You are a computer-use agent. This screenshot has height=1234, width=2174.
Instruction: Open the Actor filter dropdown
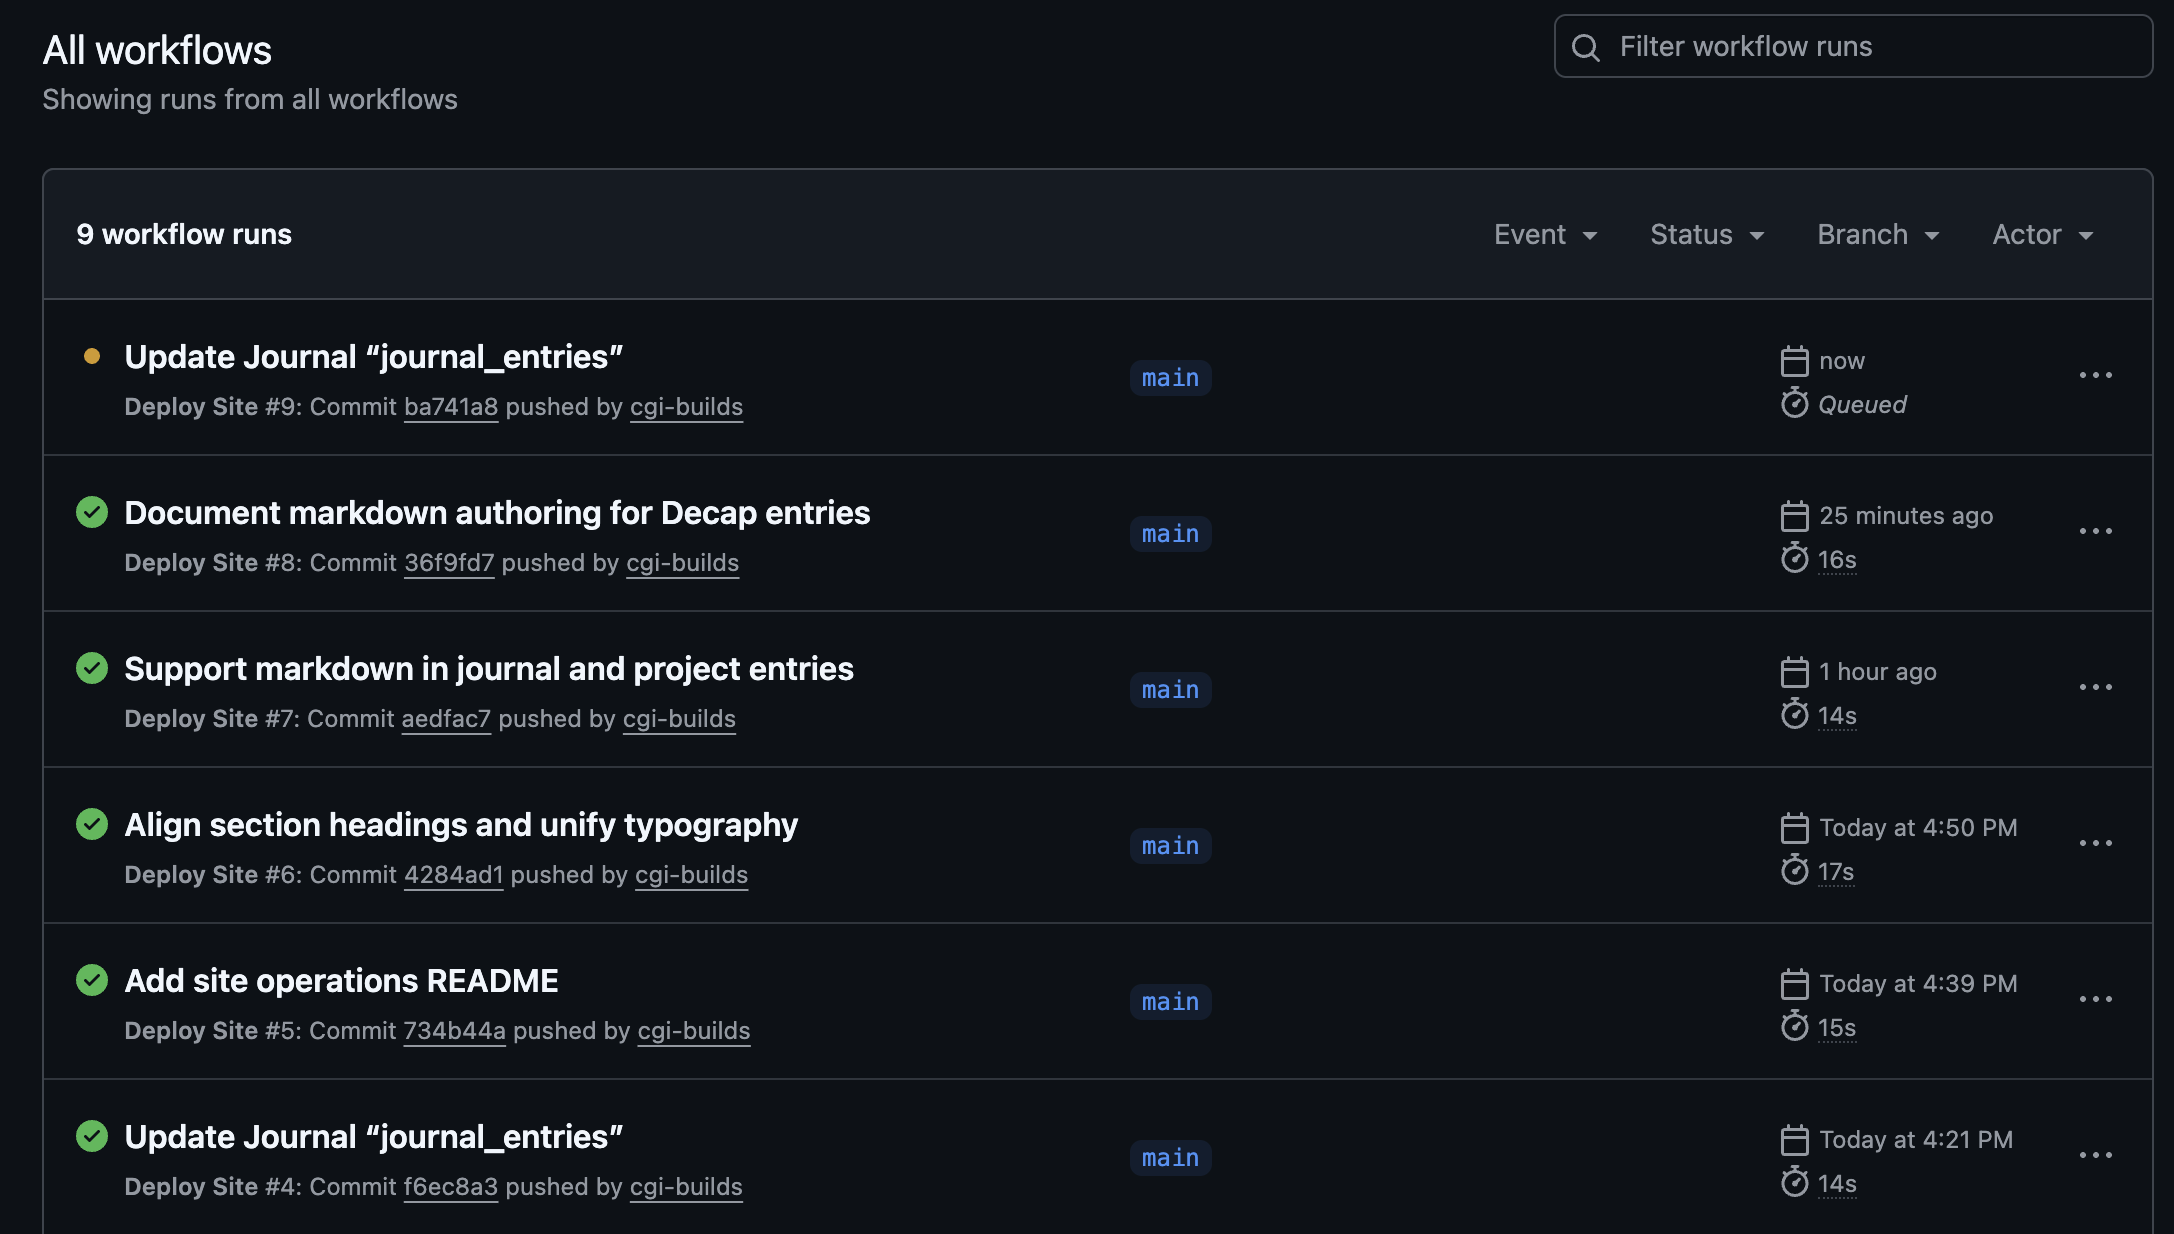coord(2041,234)
